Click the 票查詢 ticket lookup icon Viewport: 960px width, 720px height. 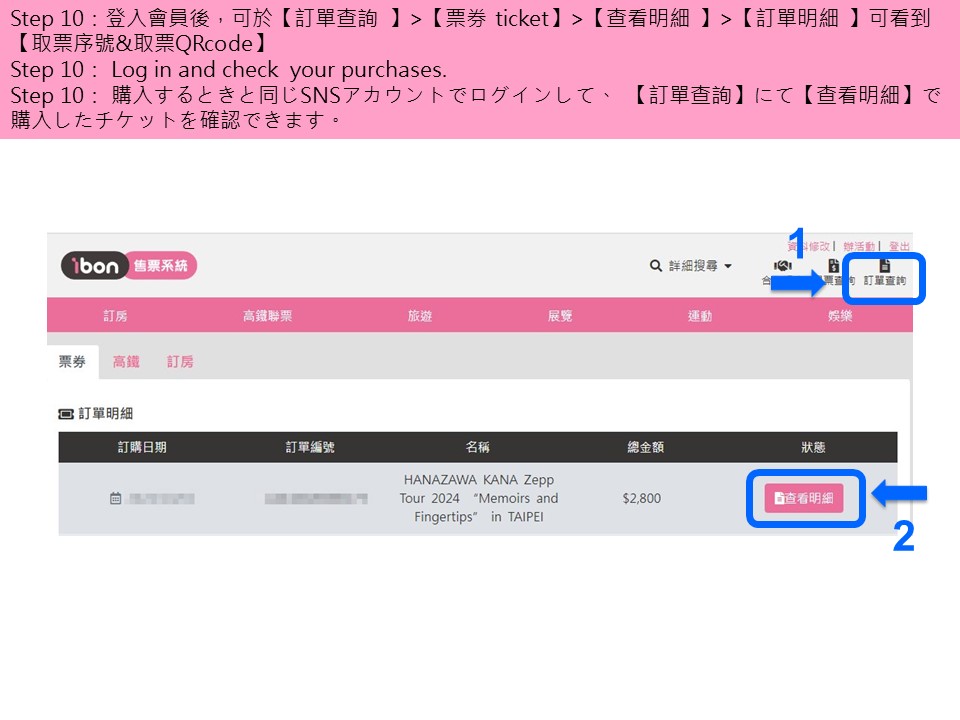(834, 267)
